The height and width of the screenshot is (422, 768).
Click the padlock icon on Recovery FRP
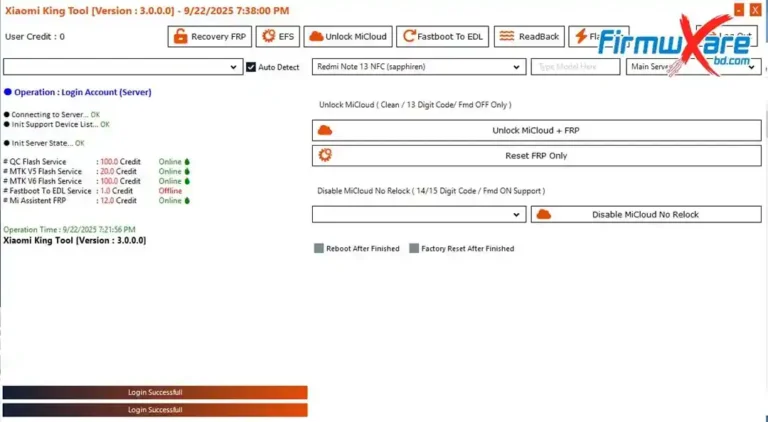[x=180, y=36]
